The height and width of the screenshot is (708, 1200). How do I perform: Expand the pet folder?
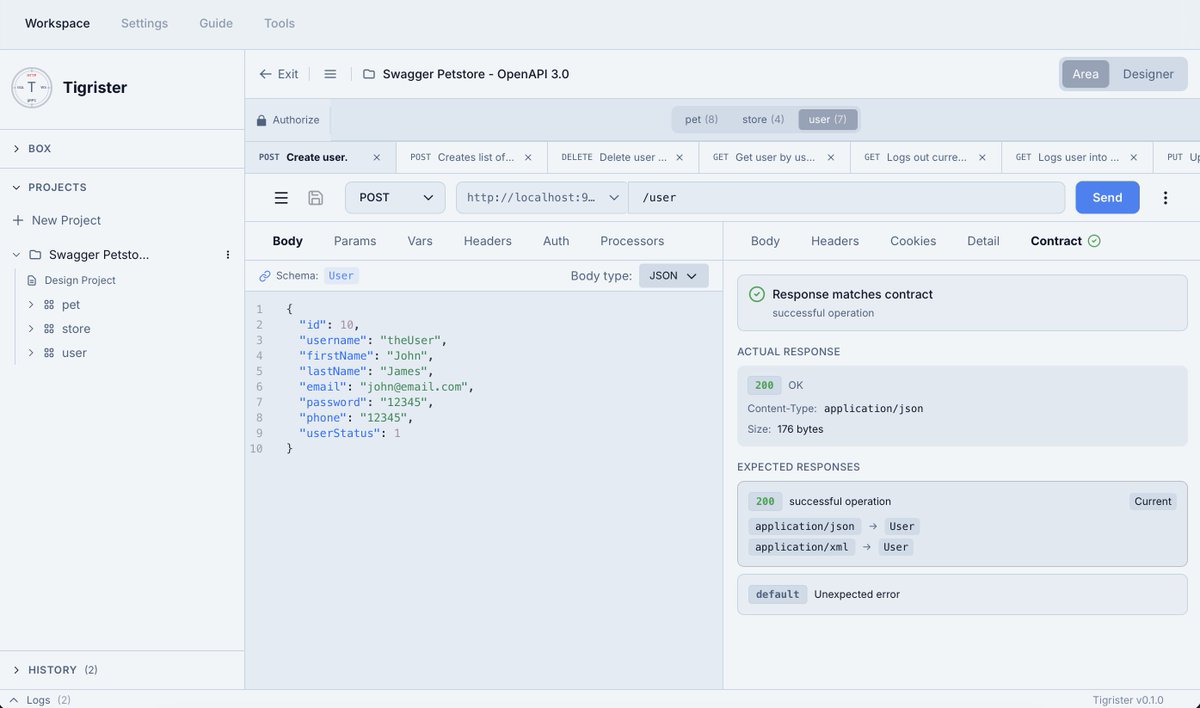[31, 305]
